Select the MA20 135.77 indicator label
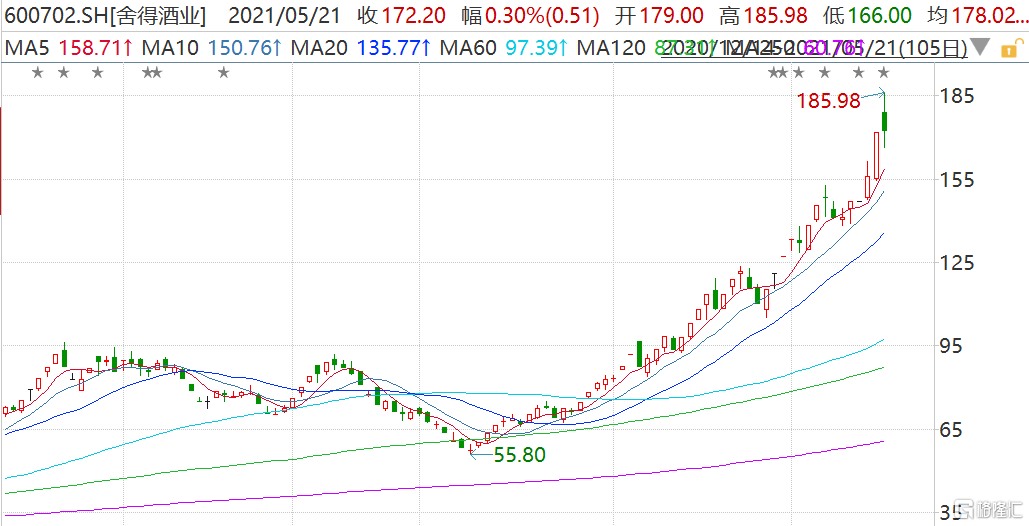Screen dimensions: 1029x526 361,48
